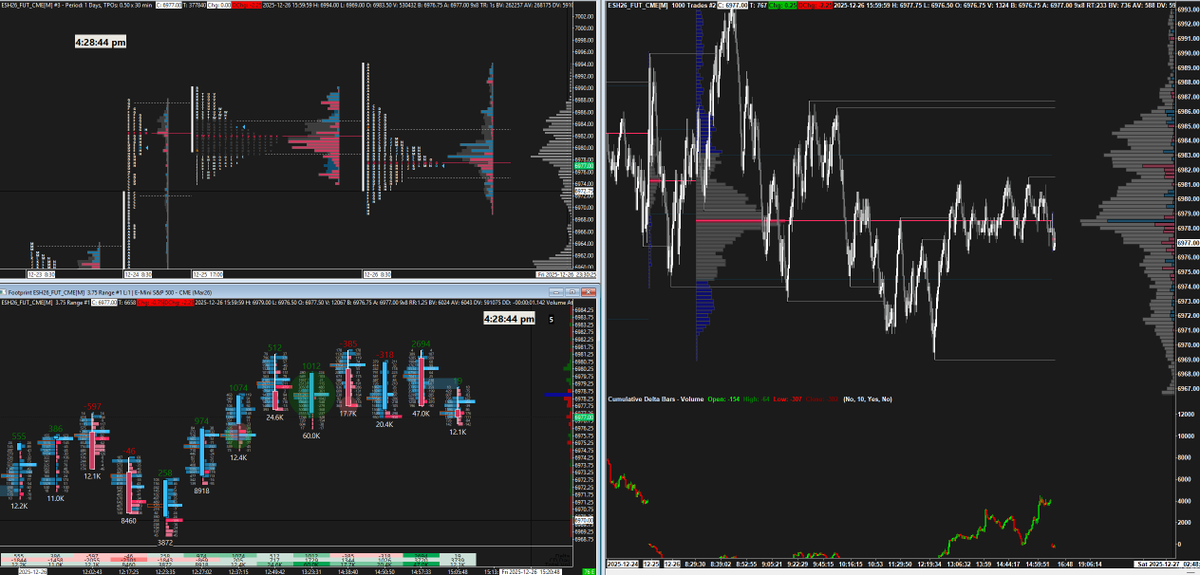Viewport: 1200px width, 575px height.
Task: Click the green 258 delta label above a footprint bar
Action: [164, 473]
